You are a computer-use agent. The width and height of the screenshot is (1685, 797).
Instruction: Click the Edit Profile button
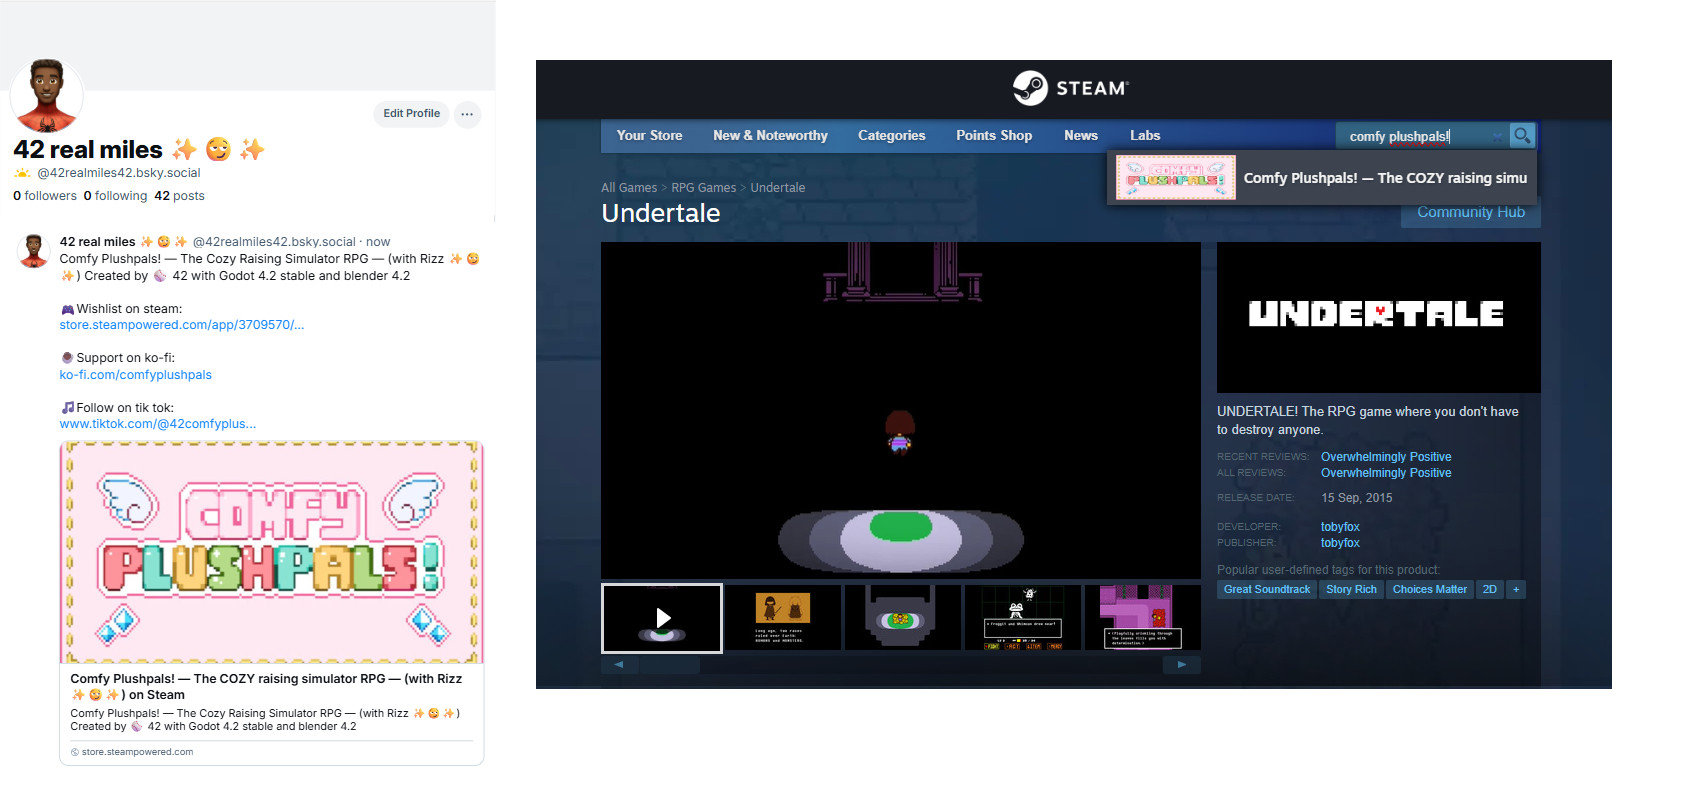[x=411, y=114]
